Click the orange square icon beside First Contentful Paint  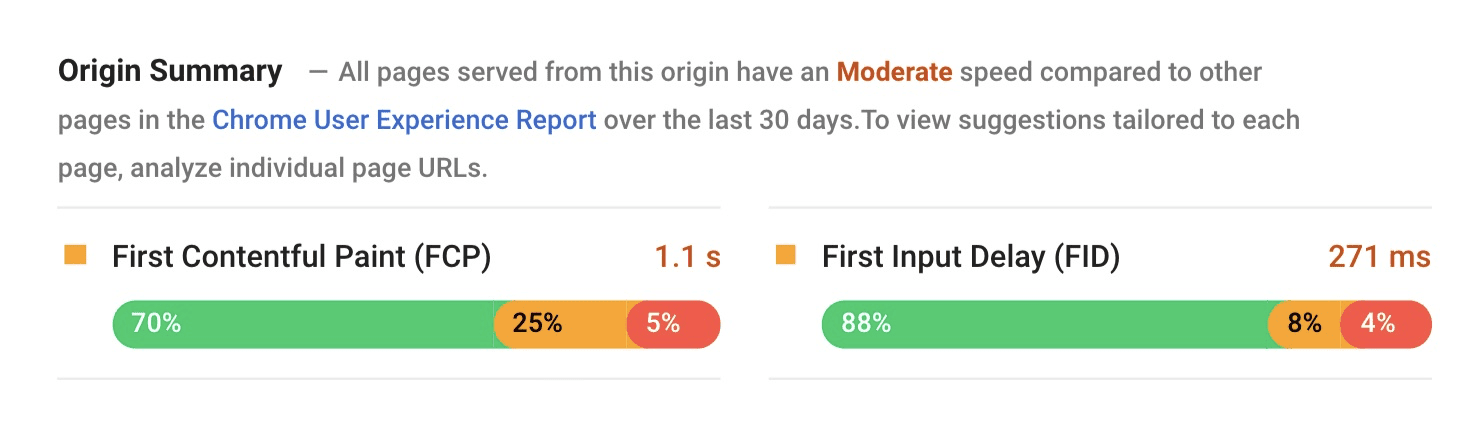[75, 256]
